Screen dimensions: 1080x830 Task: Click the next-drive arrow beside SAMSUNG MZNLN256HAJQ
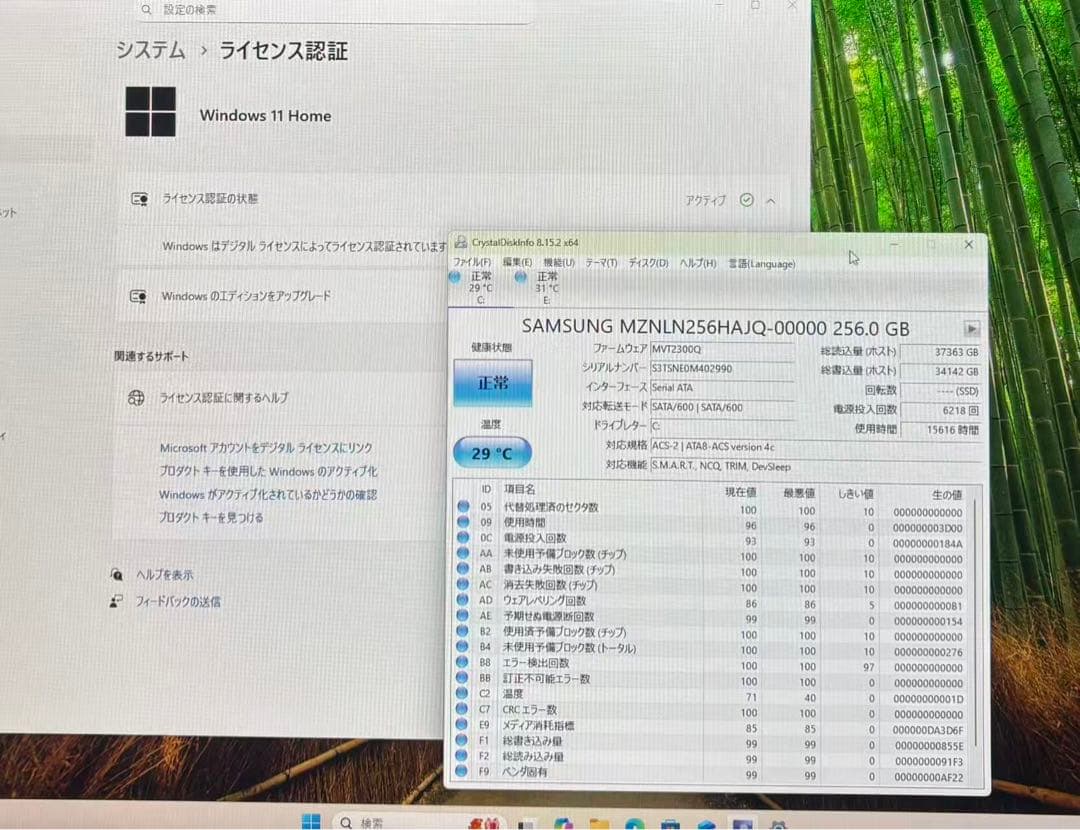[x=971, y=327]
